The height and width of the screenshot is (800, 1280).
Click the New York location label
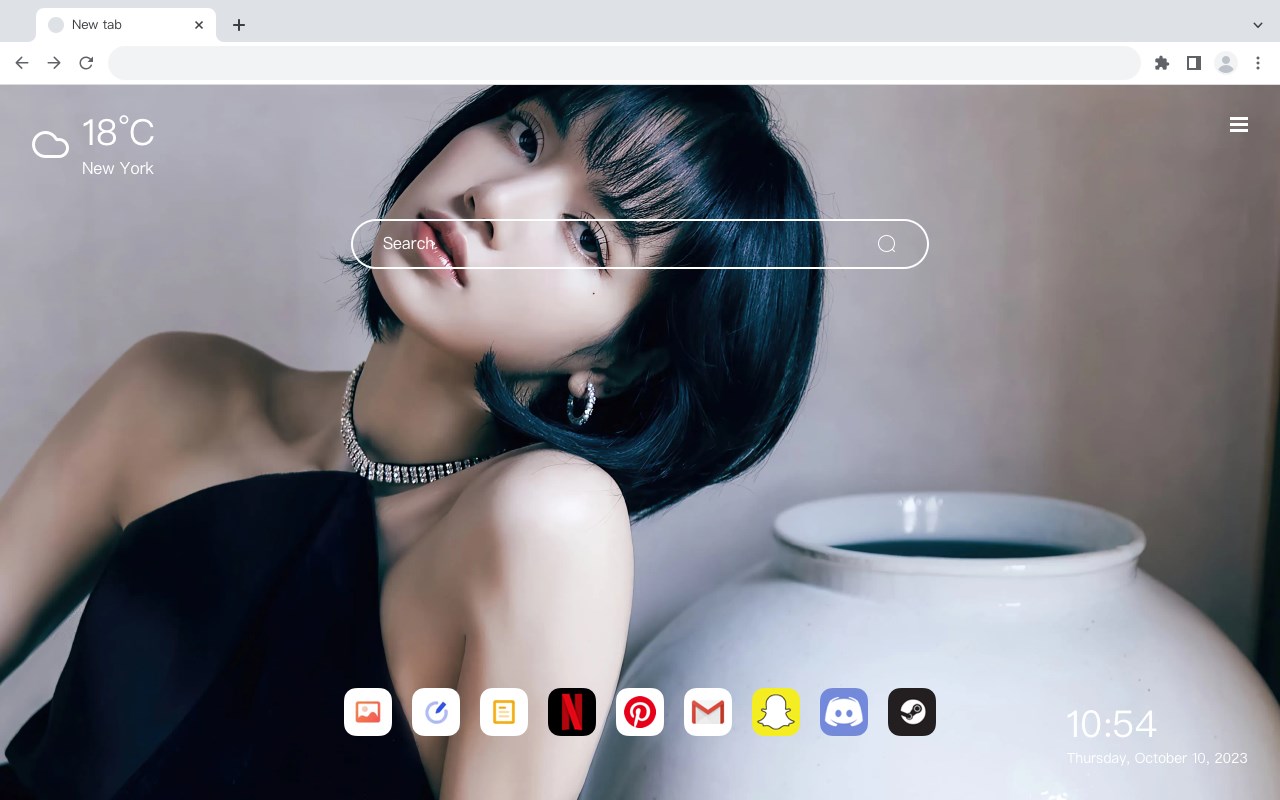118,168
